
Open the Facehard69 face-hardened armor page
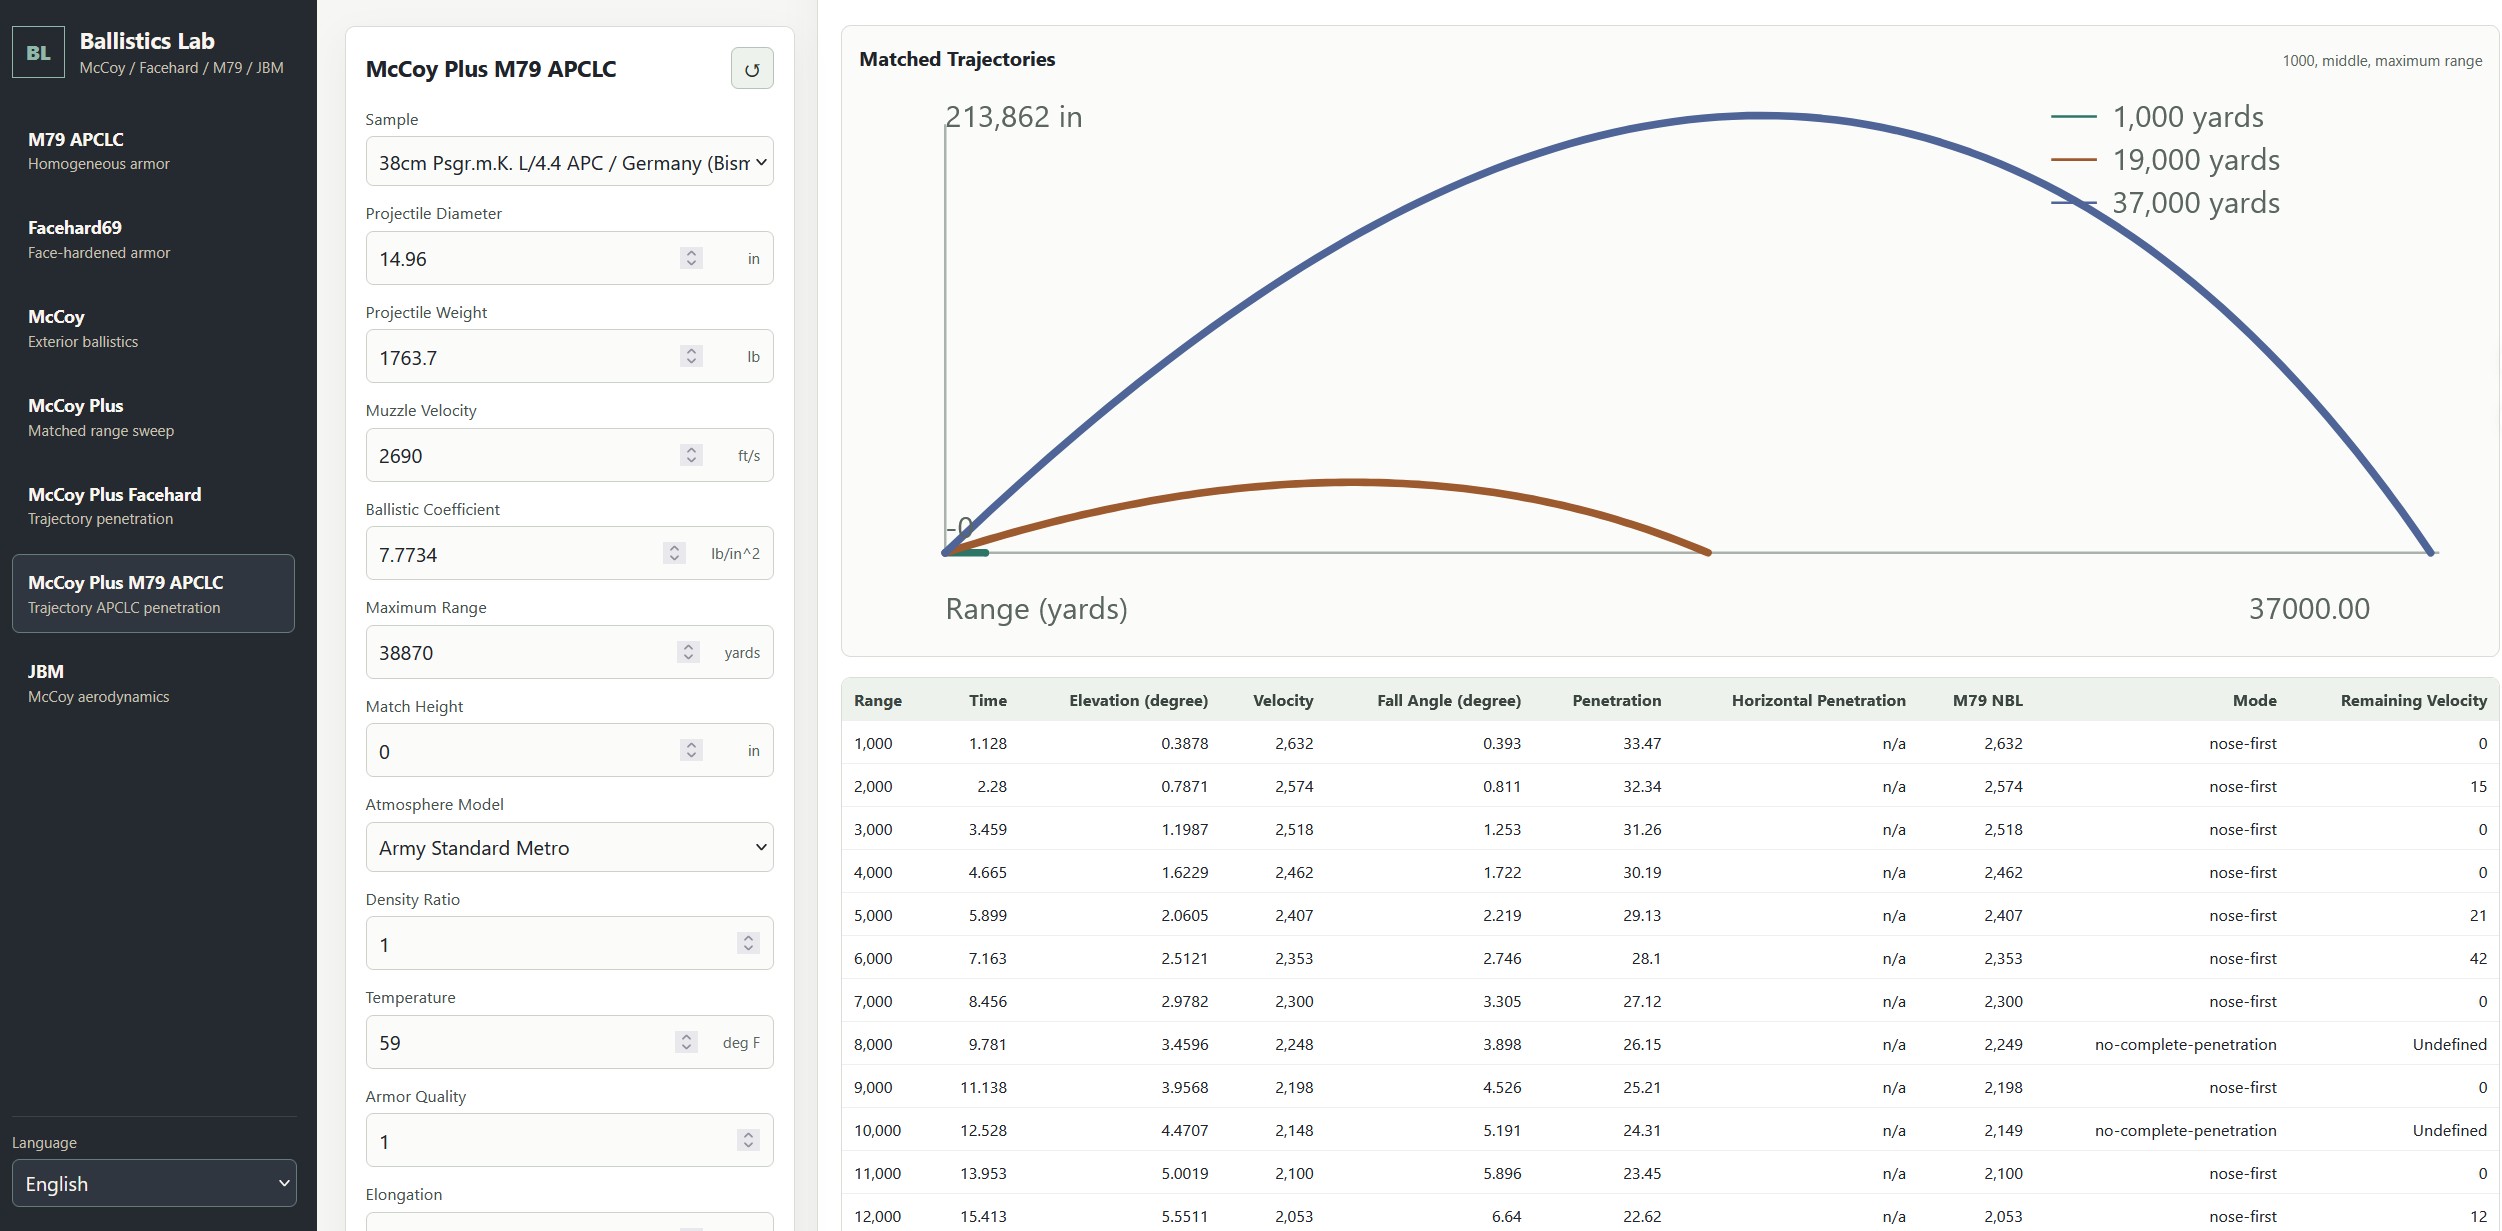coord(153,240)
